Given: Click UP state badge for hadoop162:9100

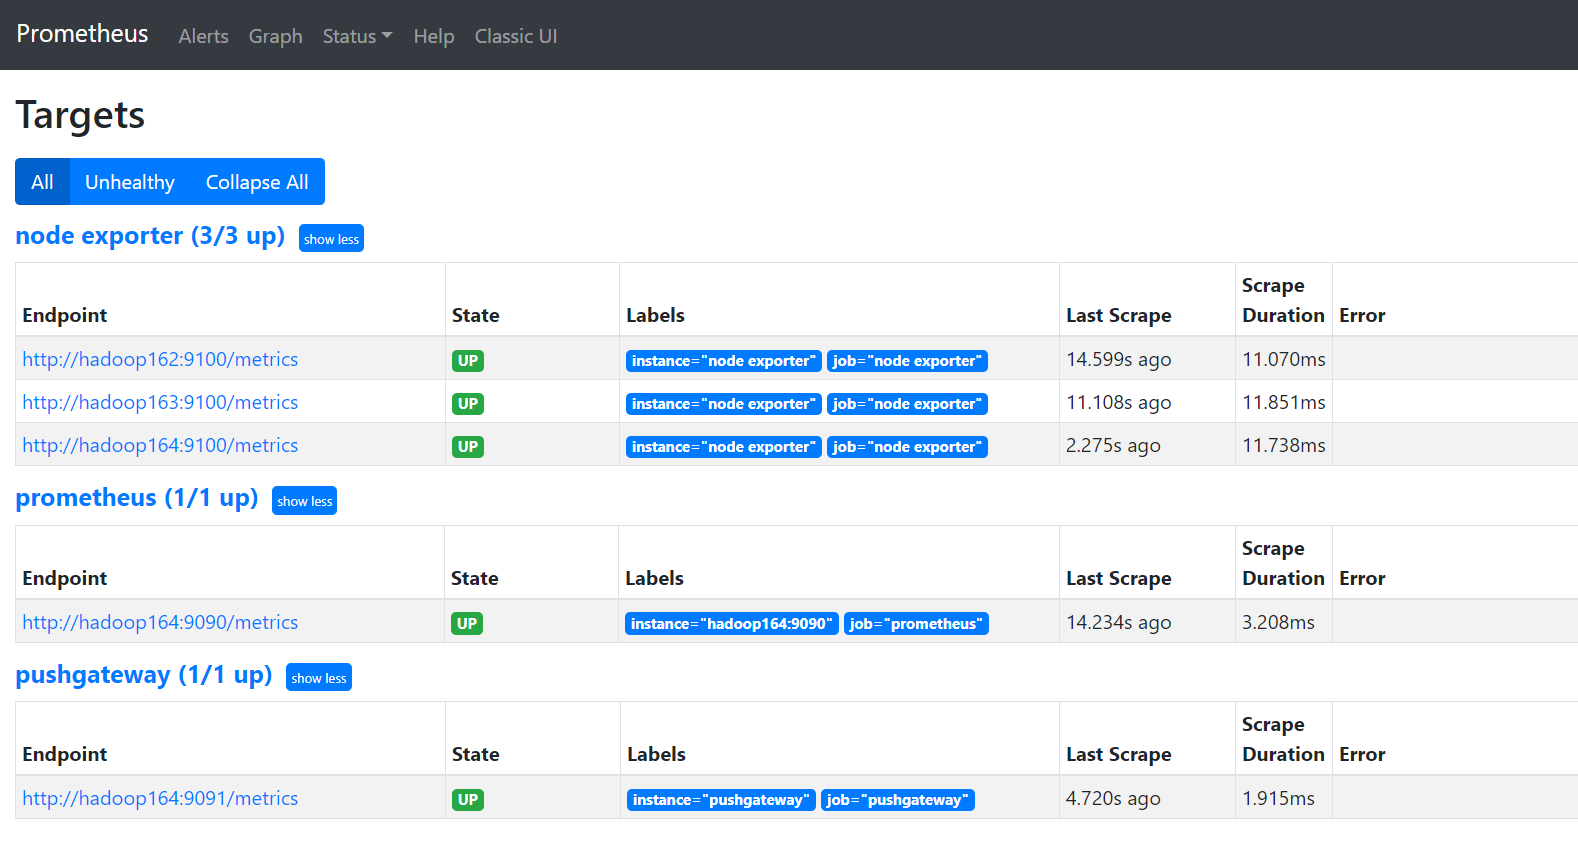Looking at the screenshot, I should tap(468, 361).
